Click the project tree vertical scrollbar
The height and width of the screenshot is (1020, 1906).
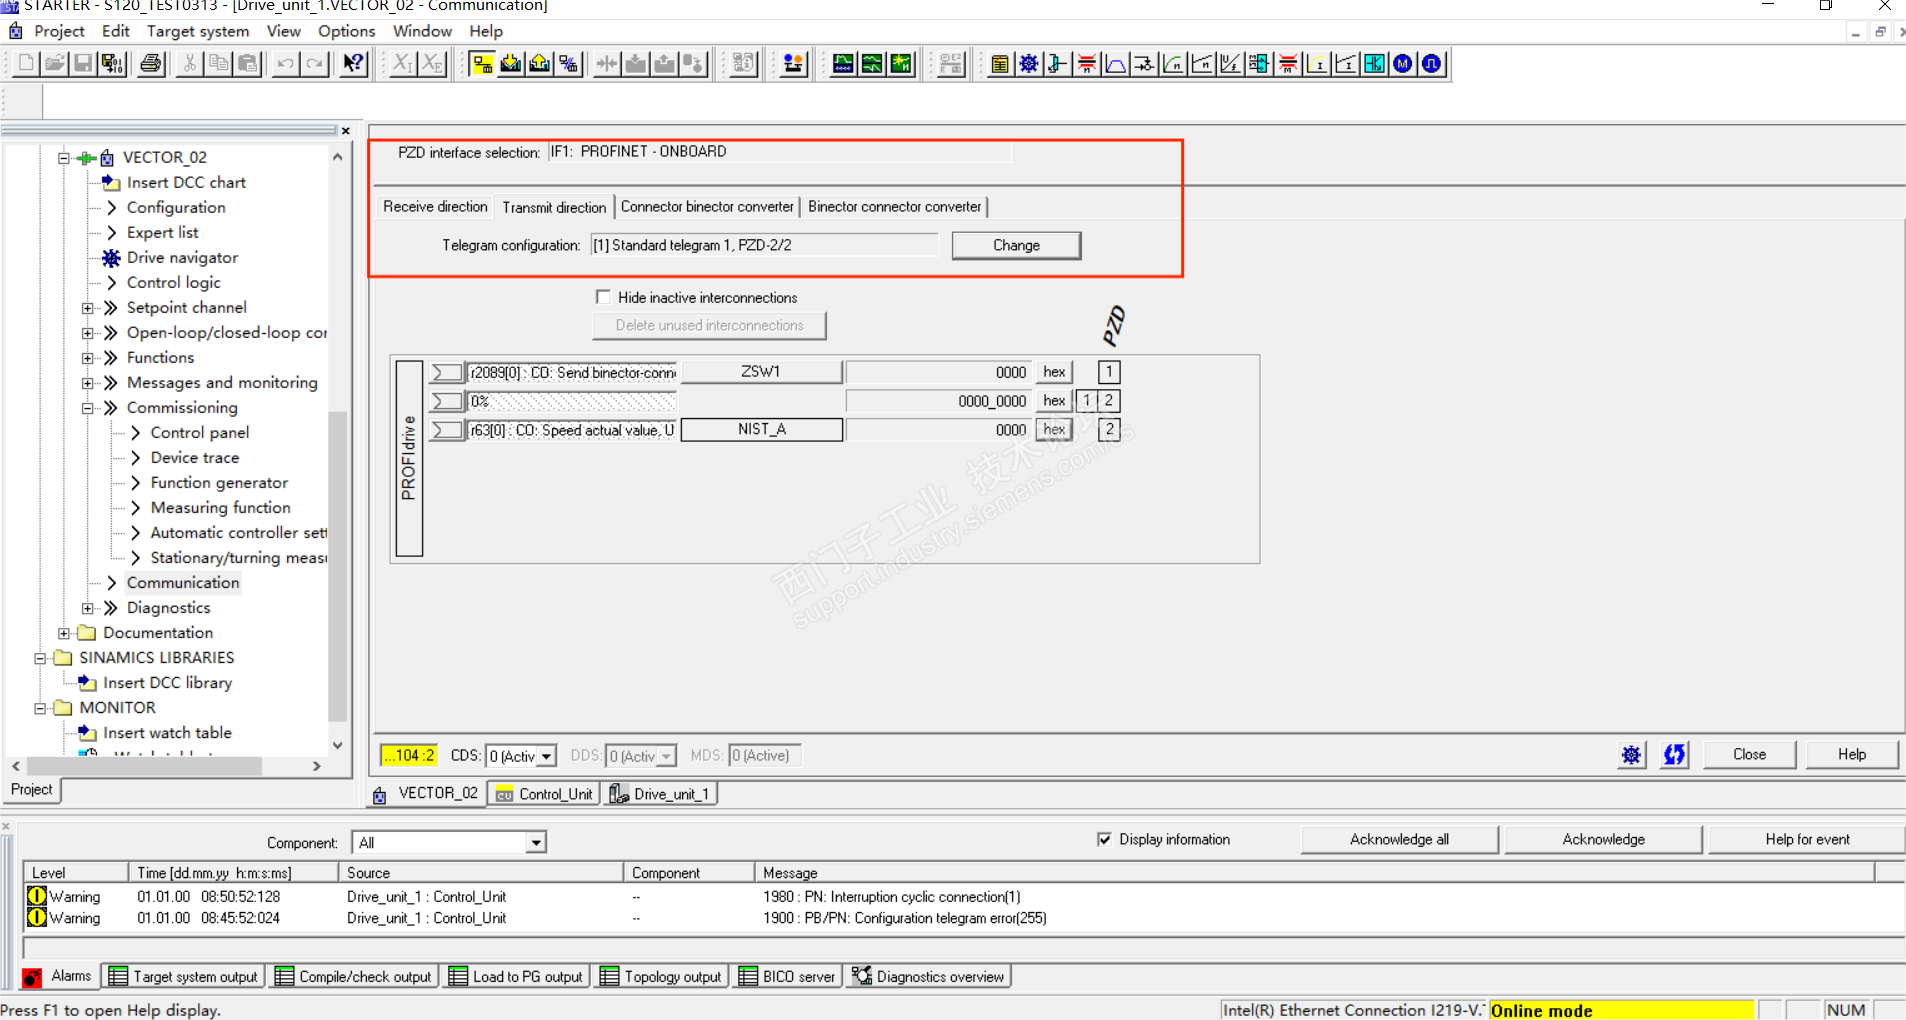coord(338,565)
